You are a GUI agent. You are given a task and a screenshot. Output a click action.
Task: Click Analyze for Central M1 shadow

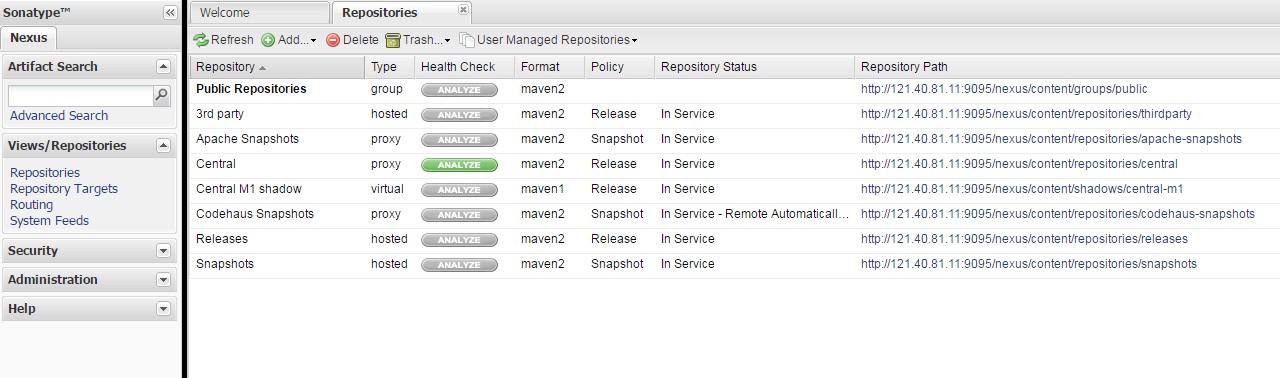coord(459,189)
